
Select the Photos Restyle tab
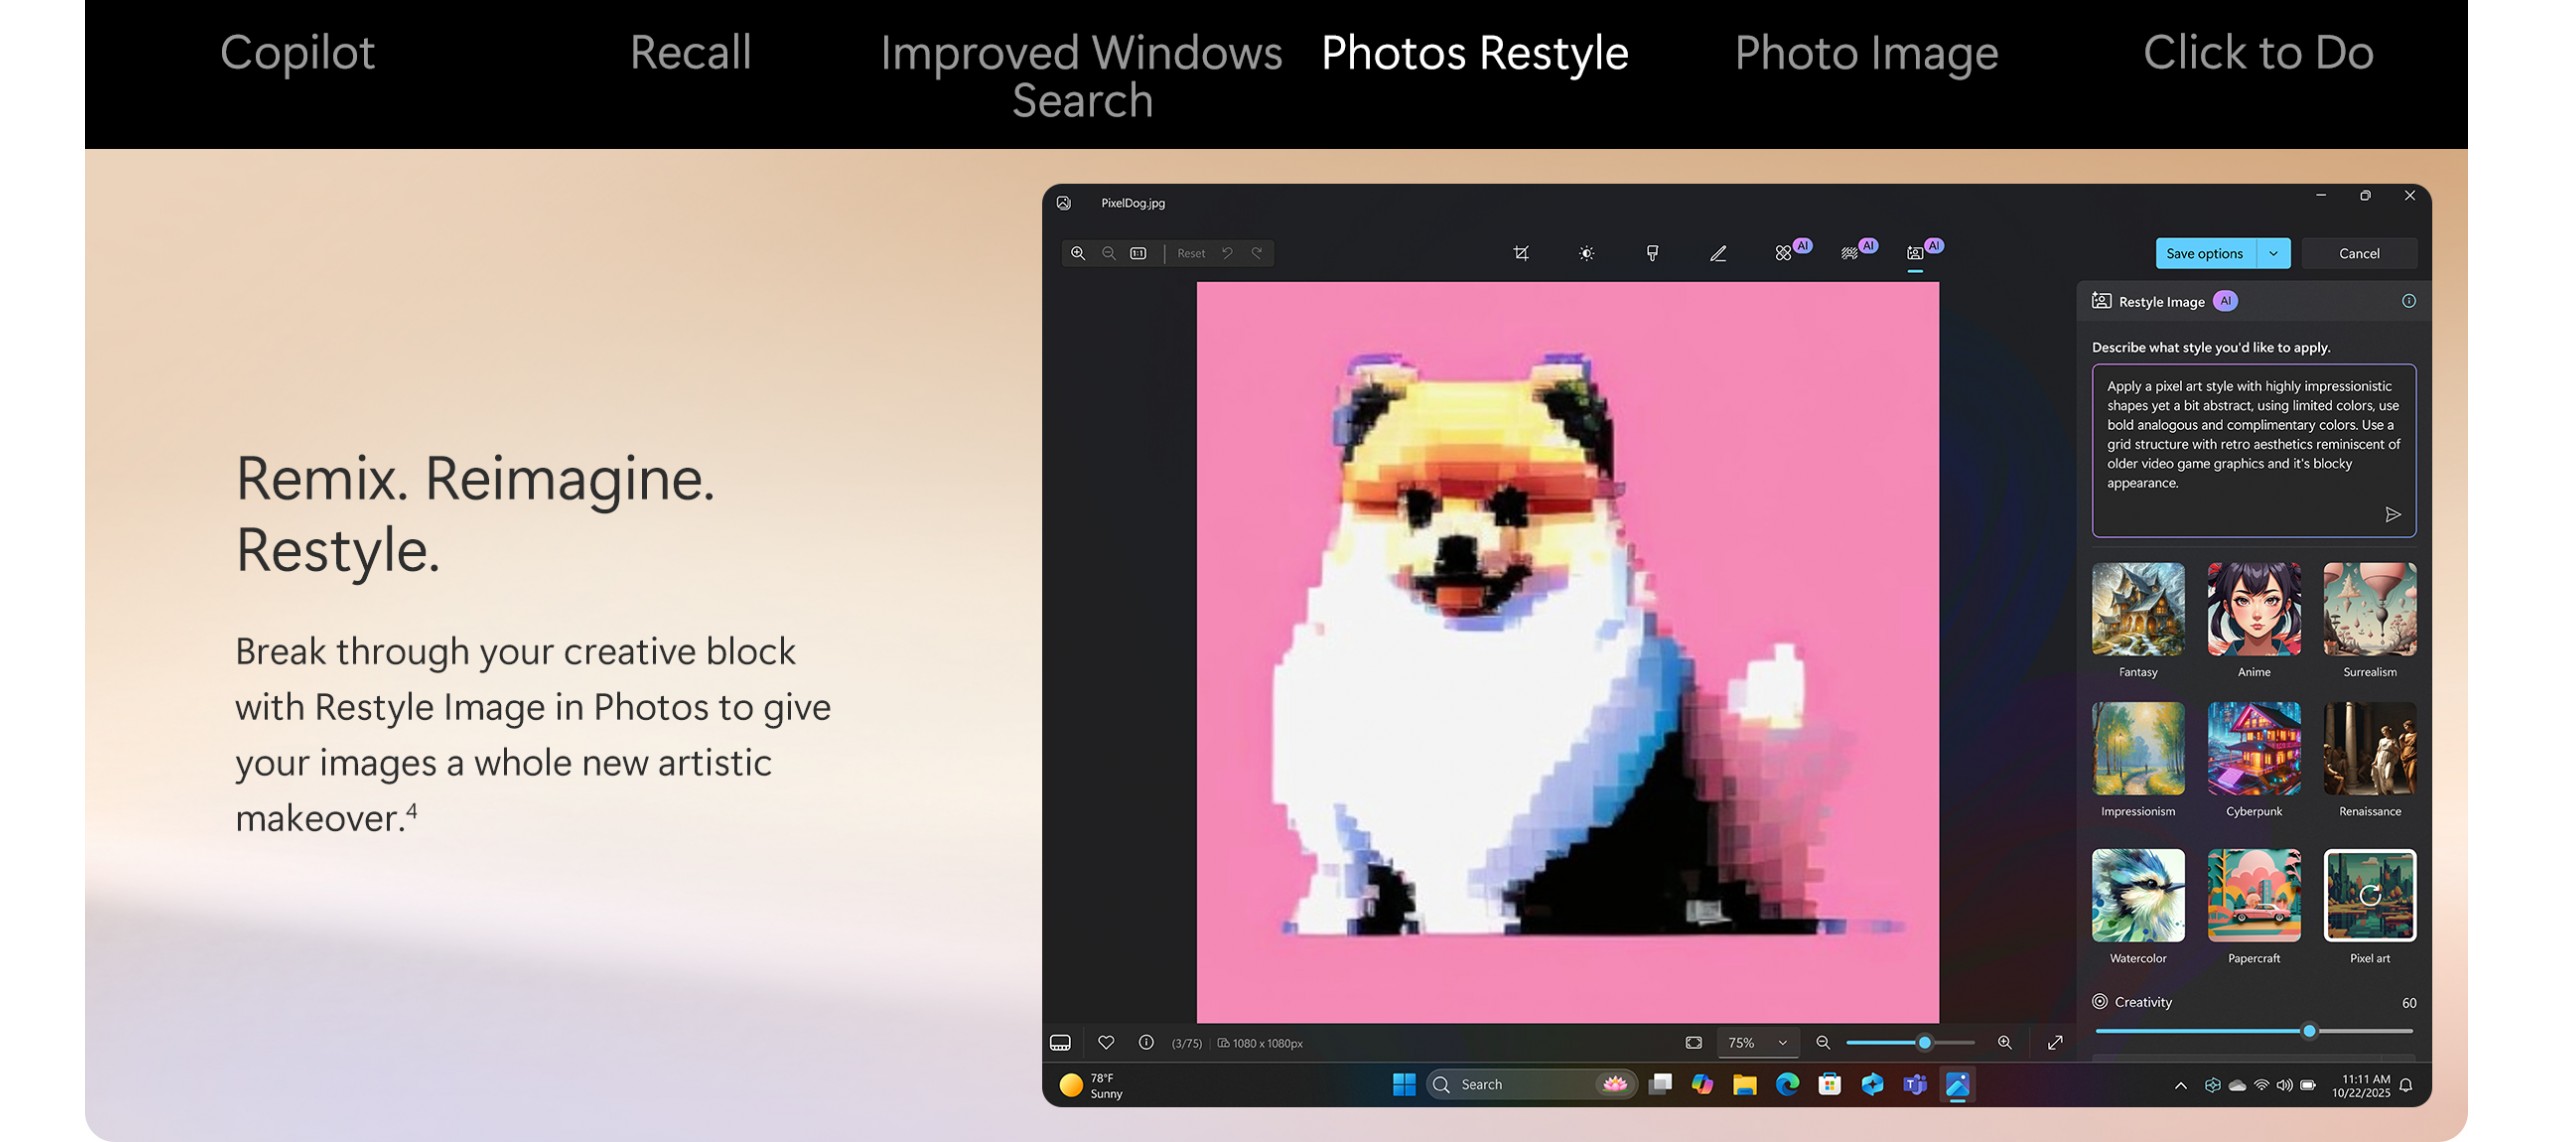pos(1475,52)
